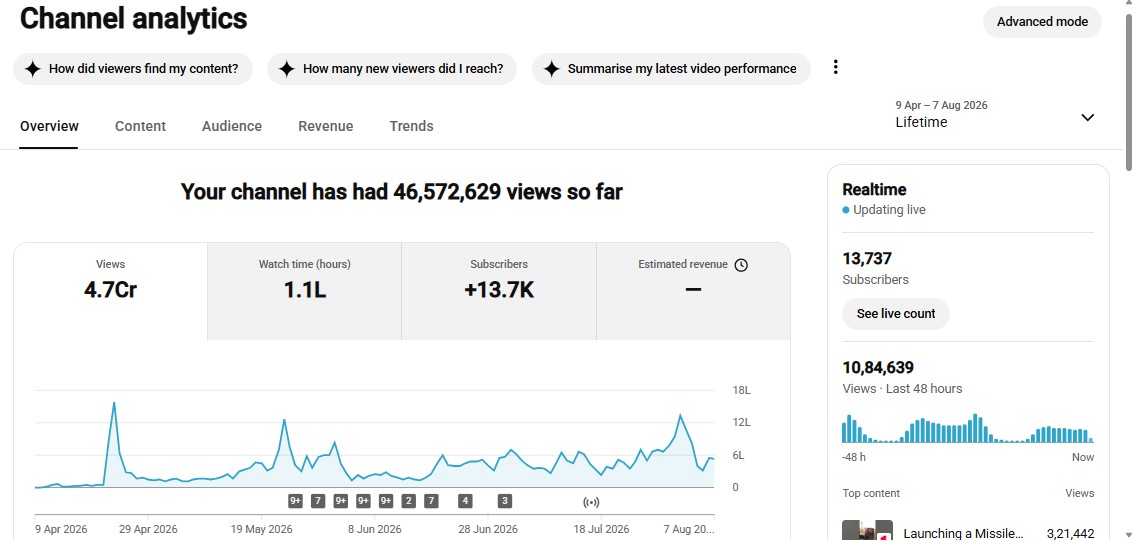Click the live stream marker under chart

tap(591, 502)
